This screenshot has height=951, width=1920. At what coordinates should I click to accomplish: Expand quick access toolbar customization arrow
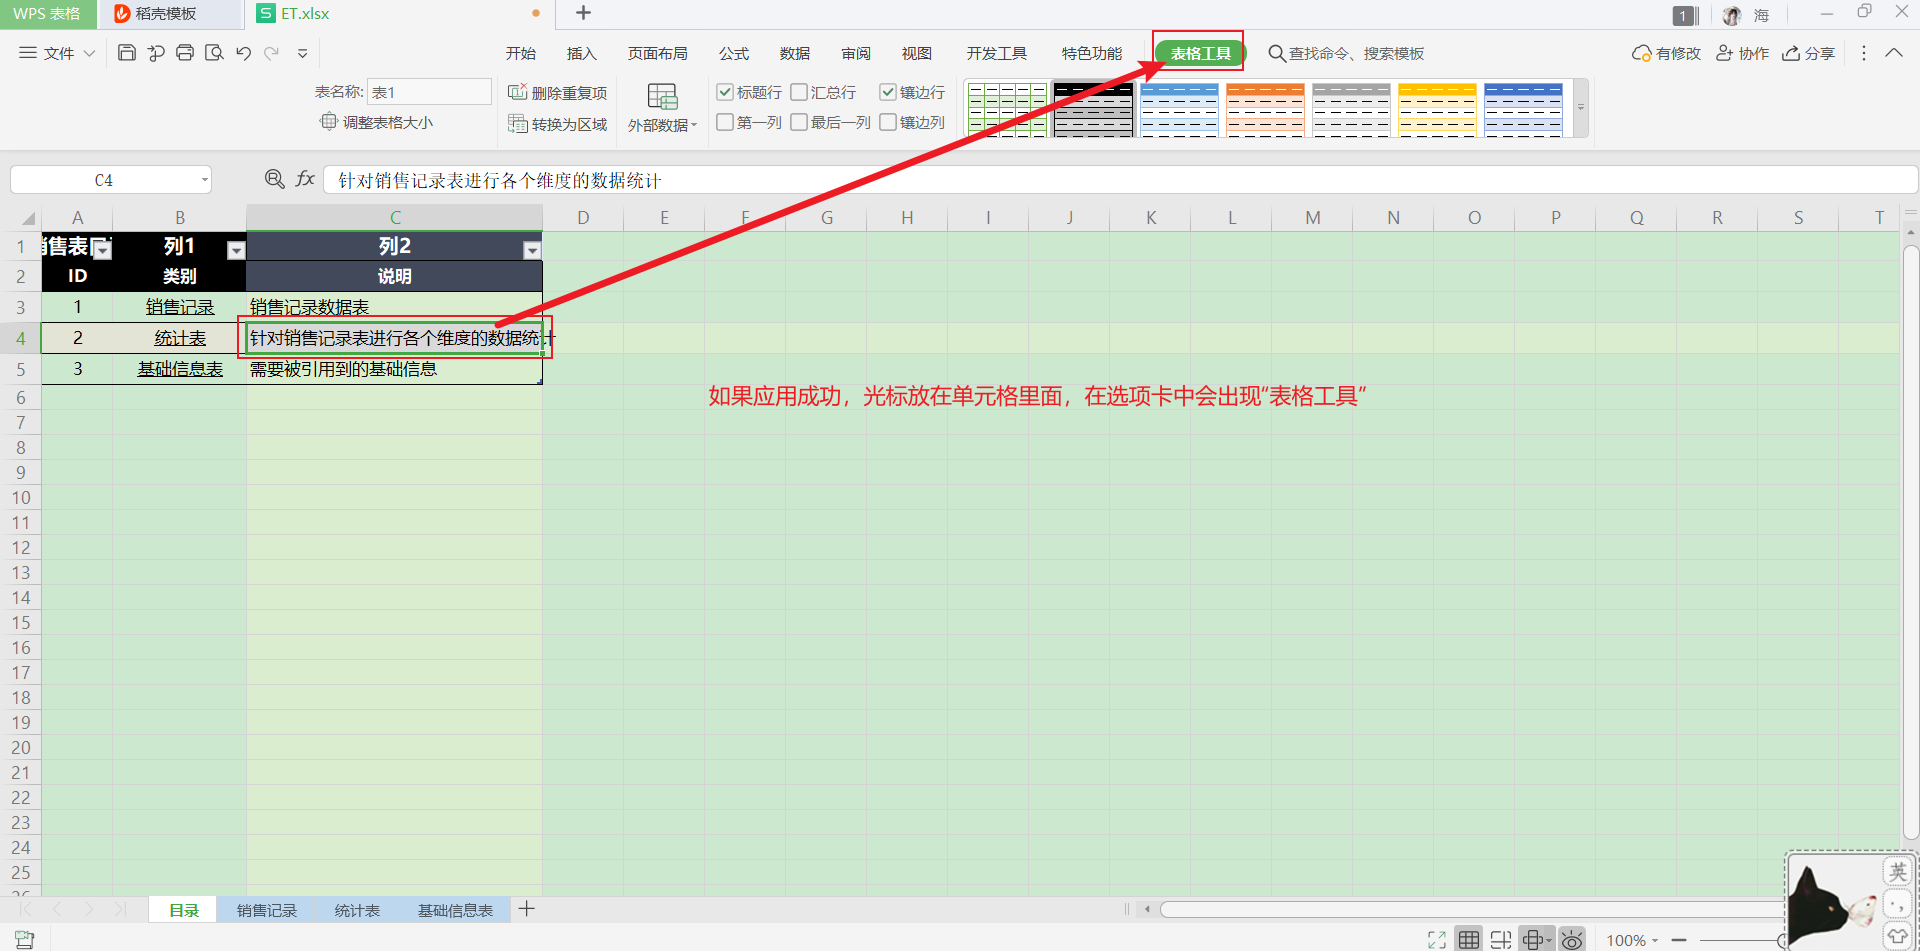302,54
